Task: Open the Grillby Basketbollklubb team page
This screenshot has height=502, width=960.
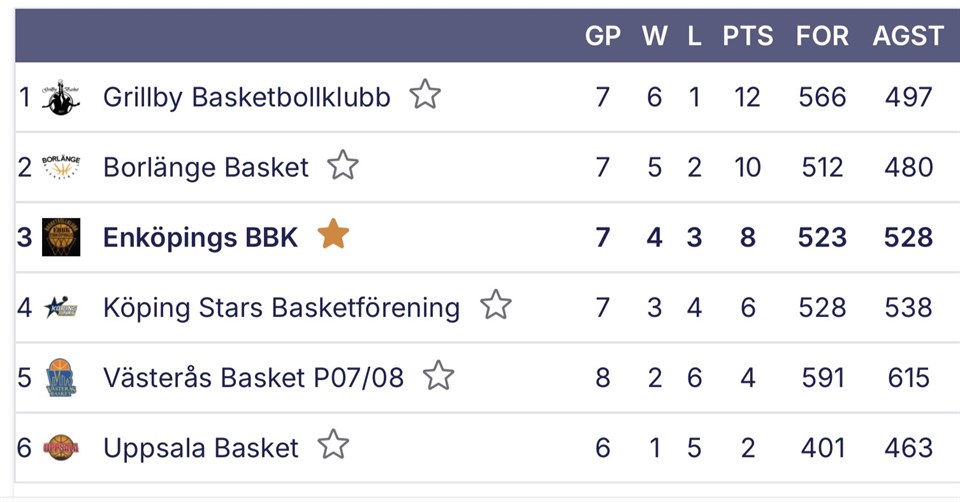Action: tap(246, 97)
